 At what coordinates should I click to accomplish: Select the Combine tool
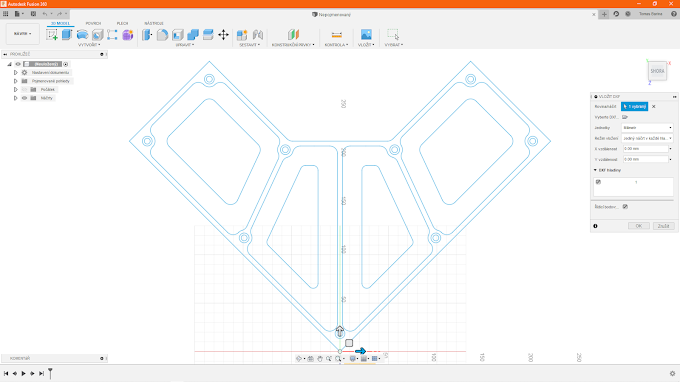[x=193, y=35]
